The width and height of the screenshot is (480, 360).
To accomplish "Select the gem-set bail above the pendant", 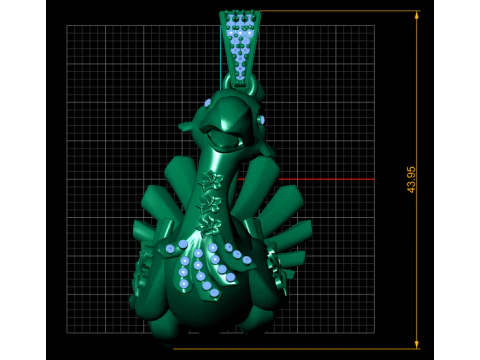I will click(x=240, y=48).
